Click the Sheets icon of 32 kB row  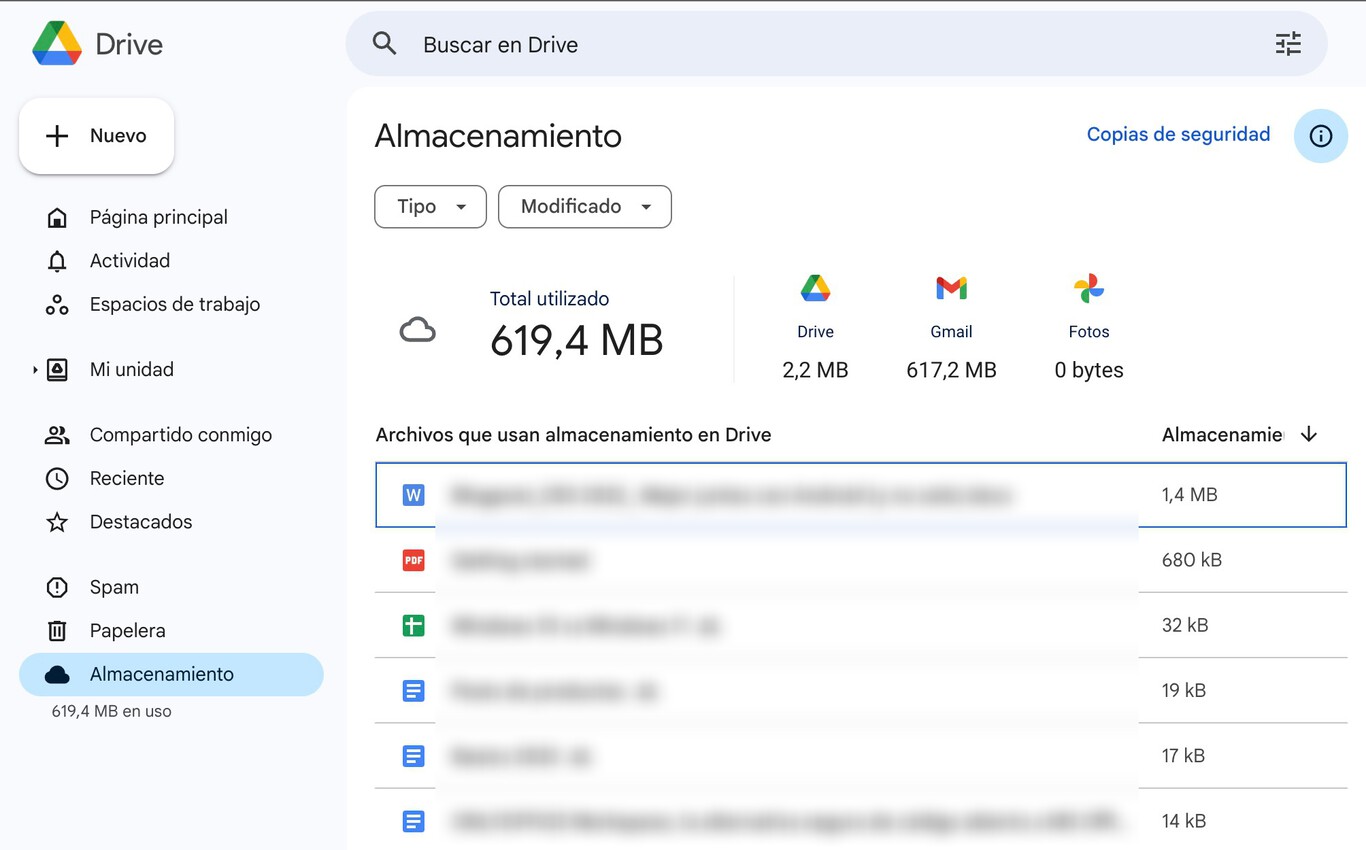pyautogui.click(x=413, y=626)
